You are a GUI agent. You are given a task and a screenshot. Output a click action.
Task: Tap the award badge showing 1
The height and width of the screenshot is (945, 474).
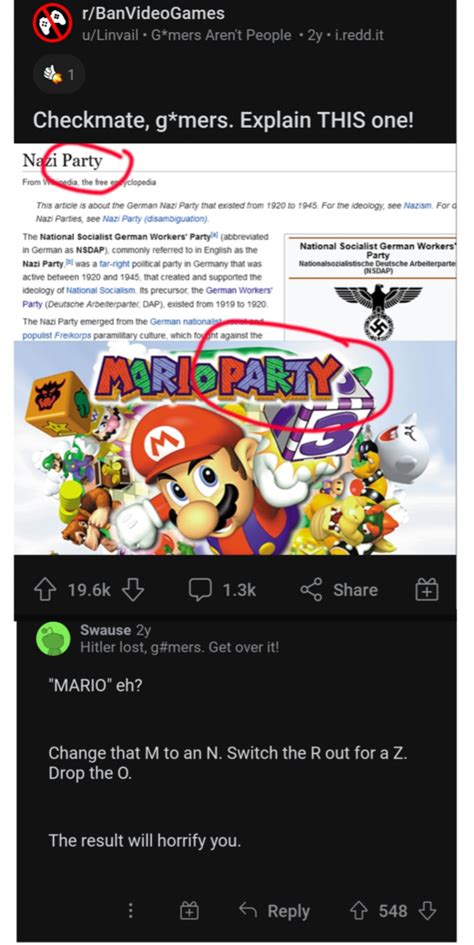(x=59, y=75)
